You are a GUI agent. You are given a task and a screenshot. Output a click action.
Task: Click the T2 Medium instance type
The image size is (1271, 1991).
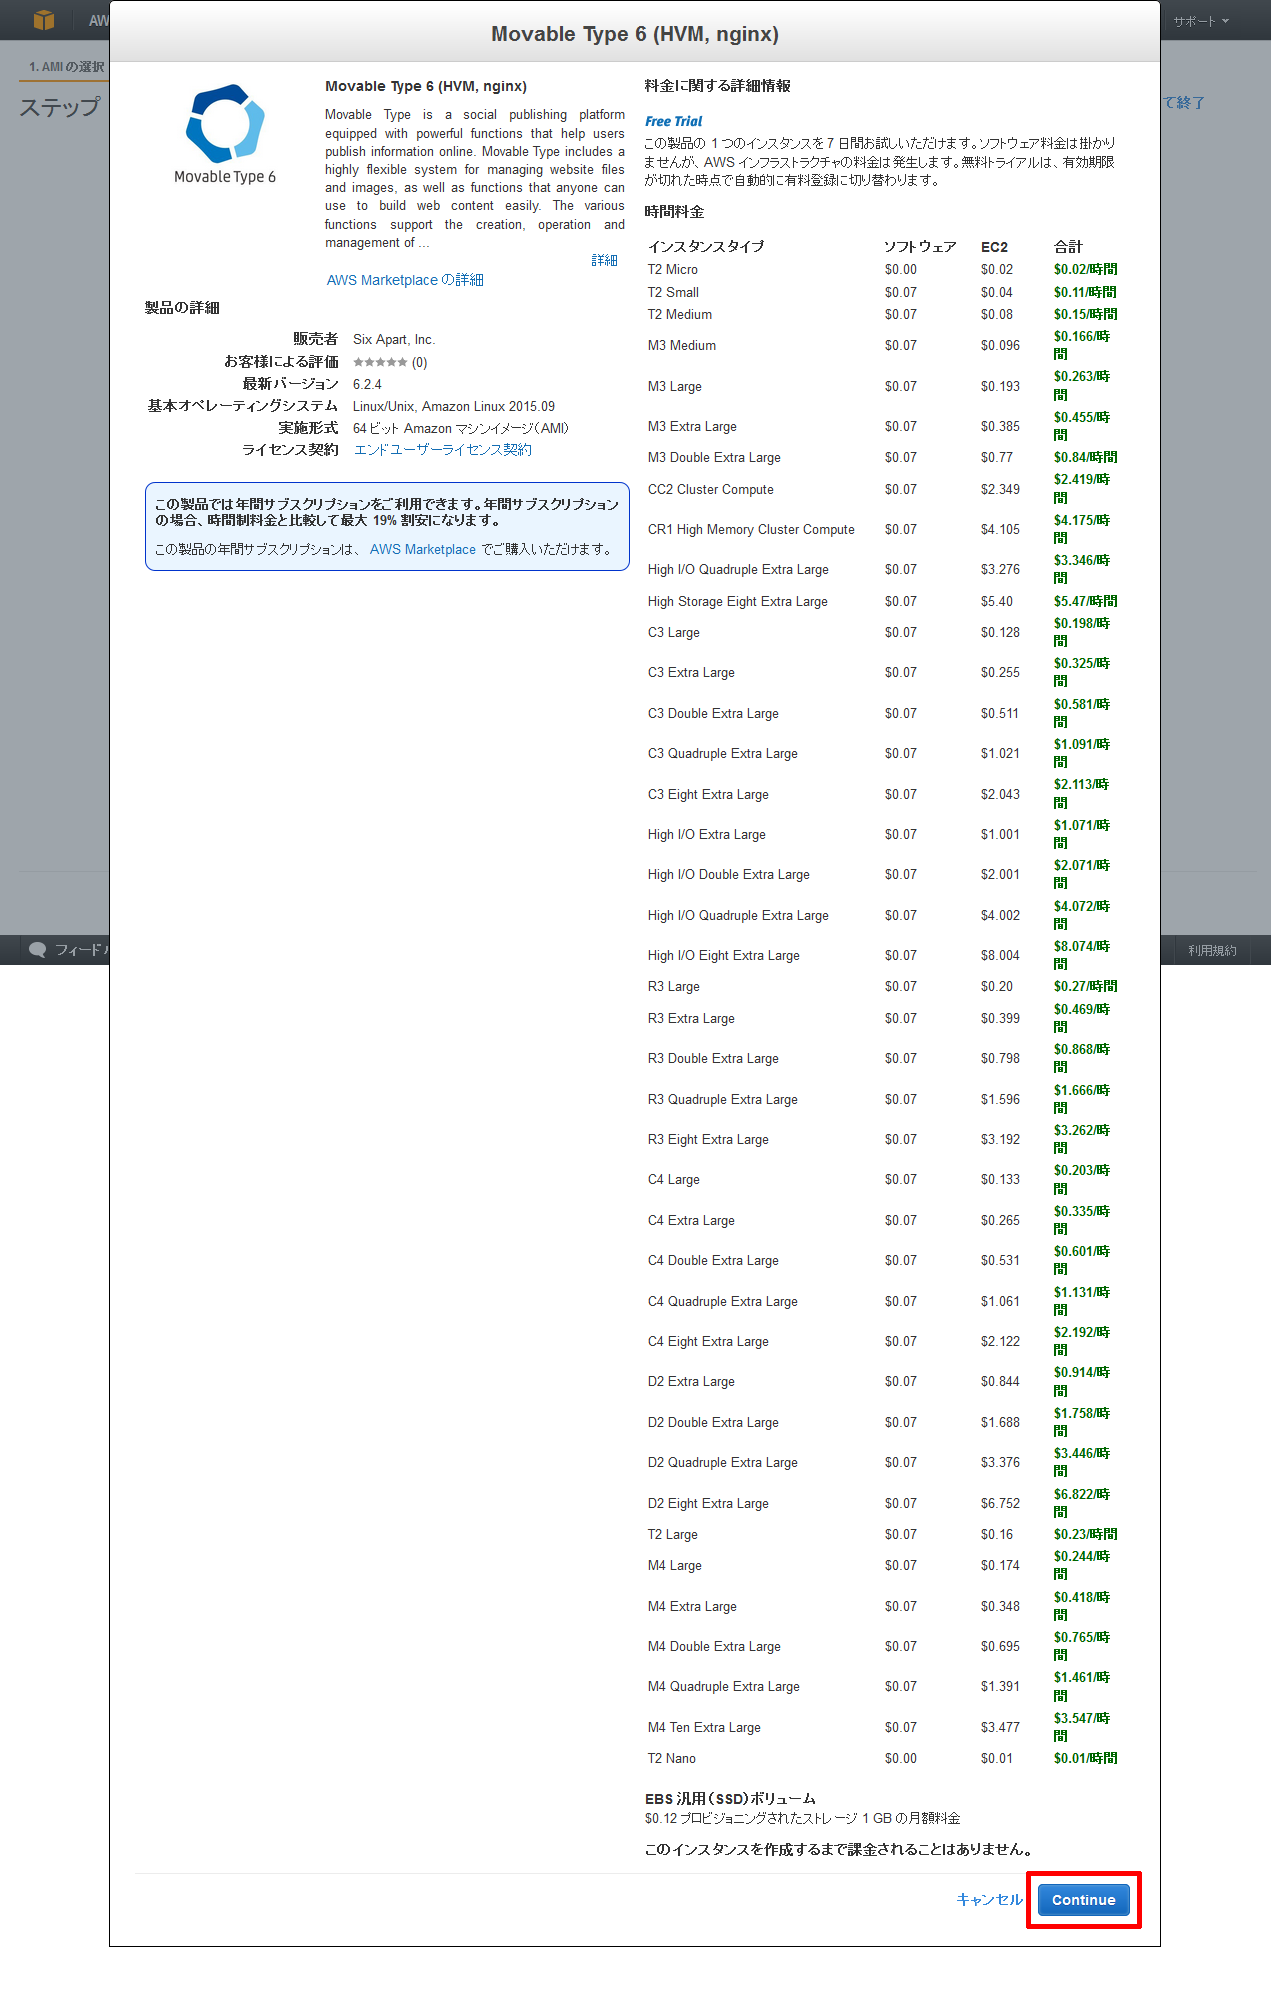pos(680,315)
